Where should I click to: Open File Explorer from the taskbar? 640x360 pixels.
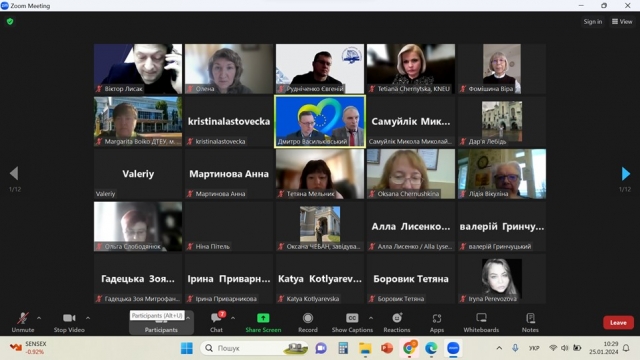tap(365, 348)
